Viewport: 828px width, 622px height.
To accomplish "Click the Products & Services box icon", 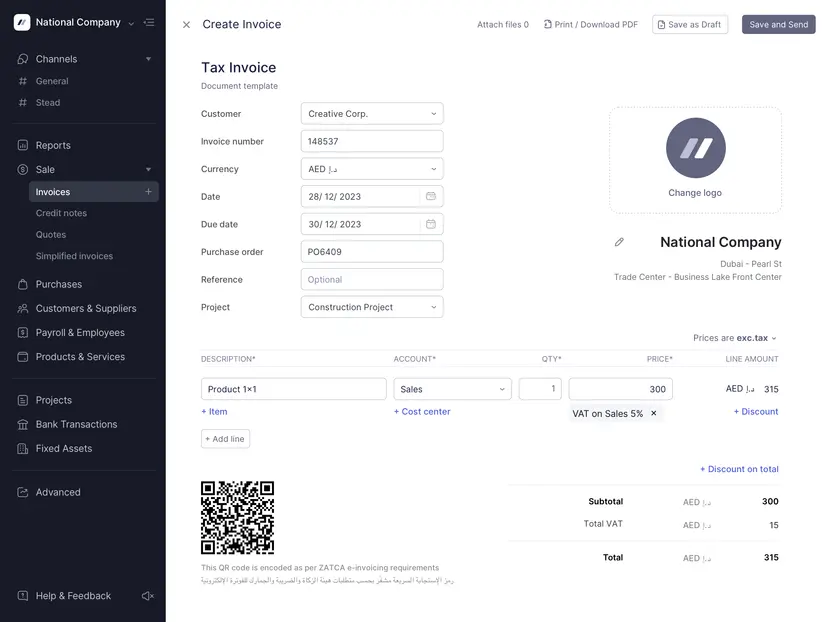I will click(23, 357).
